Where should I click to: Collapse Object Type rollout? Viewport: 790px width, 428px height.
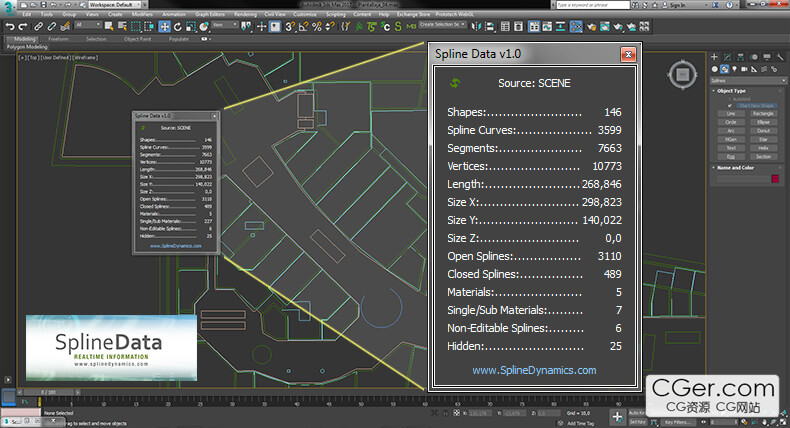point(731,91)
